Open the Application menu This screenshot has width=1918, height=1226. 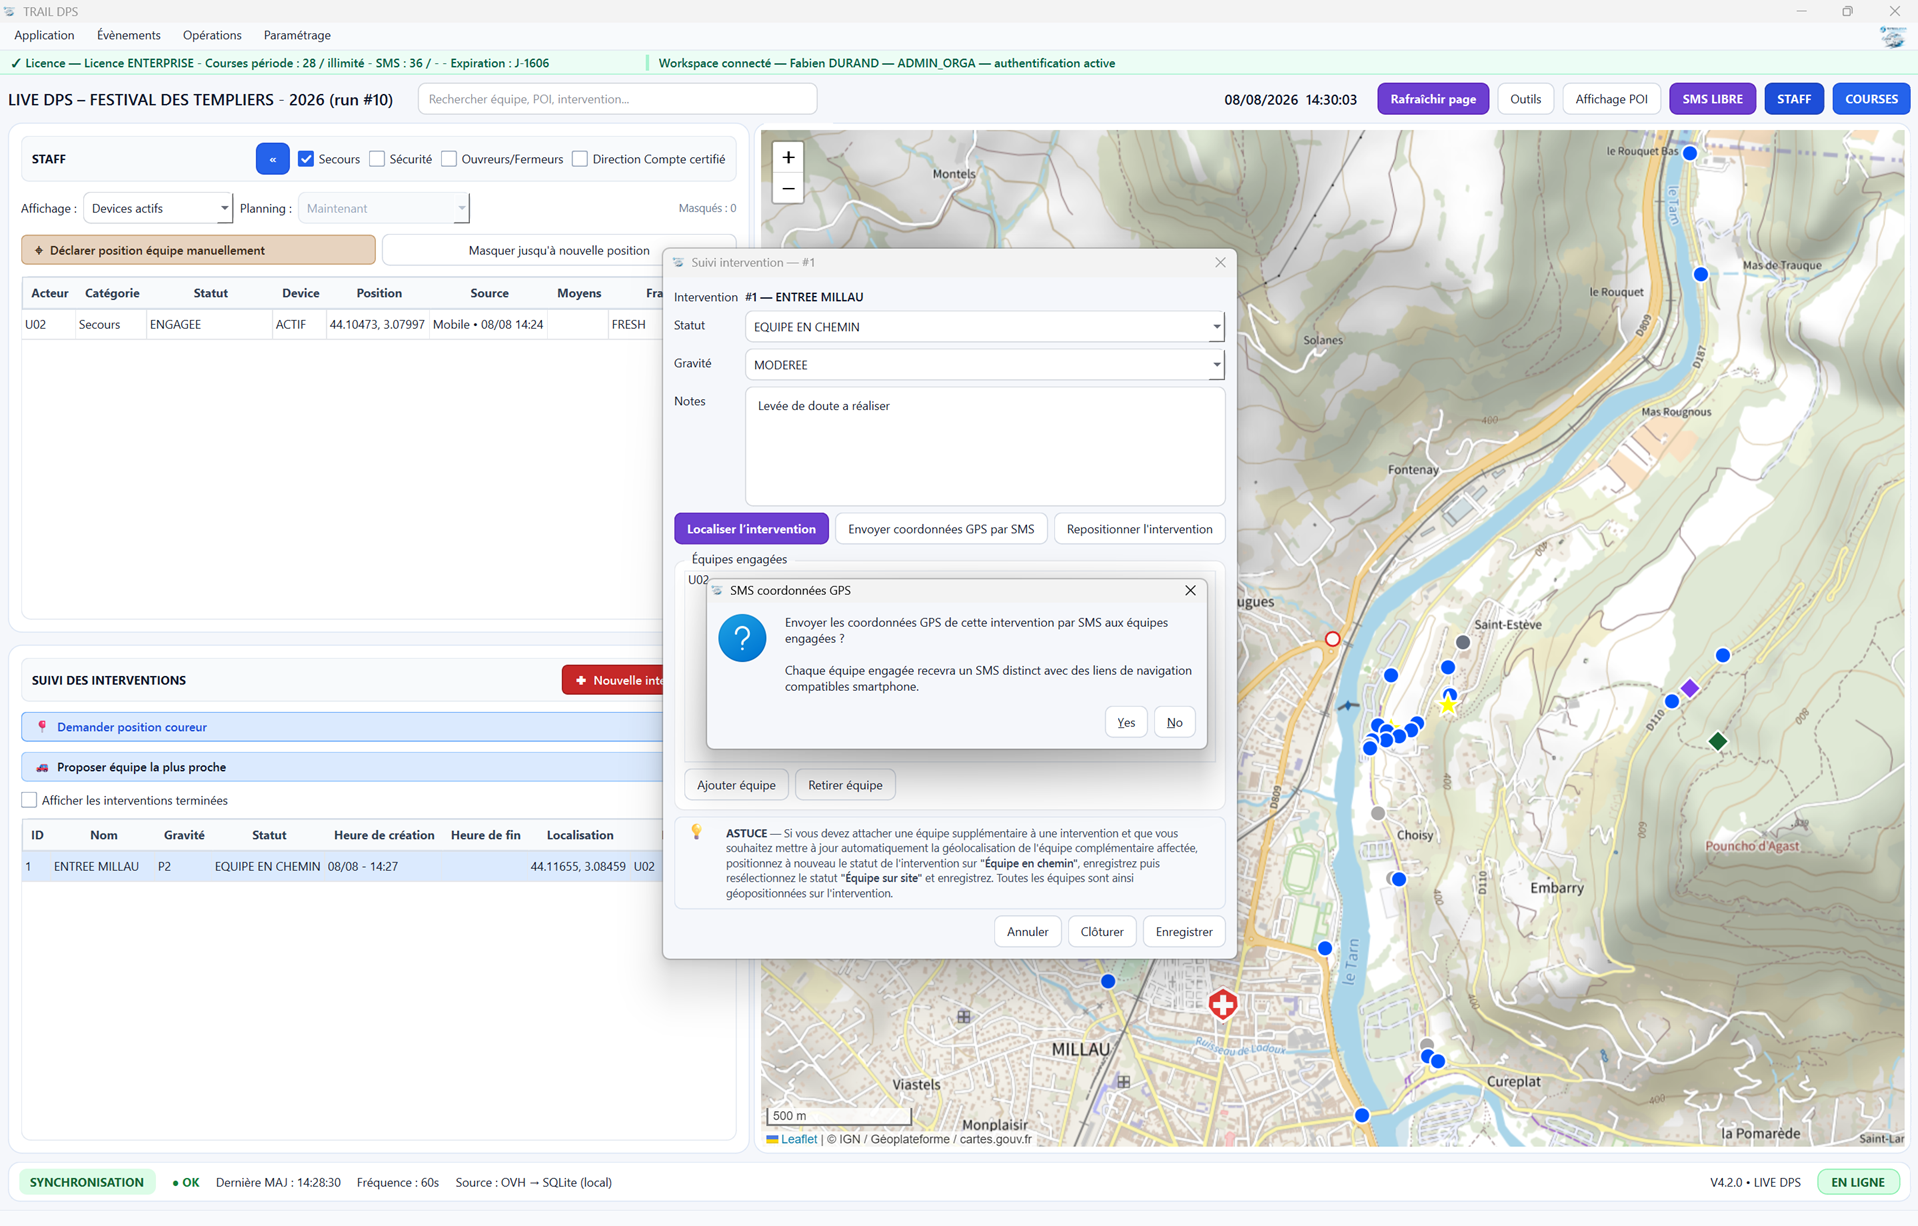44,35
